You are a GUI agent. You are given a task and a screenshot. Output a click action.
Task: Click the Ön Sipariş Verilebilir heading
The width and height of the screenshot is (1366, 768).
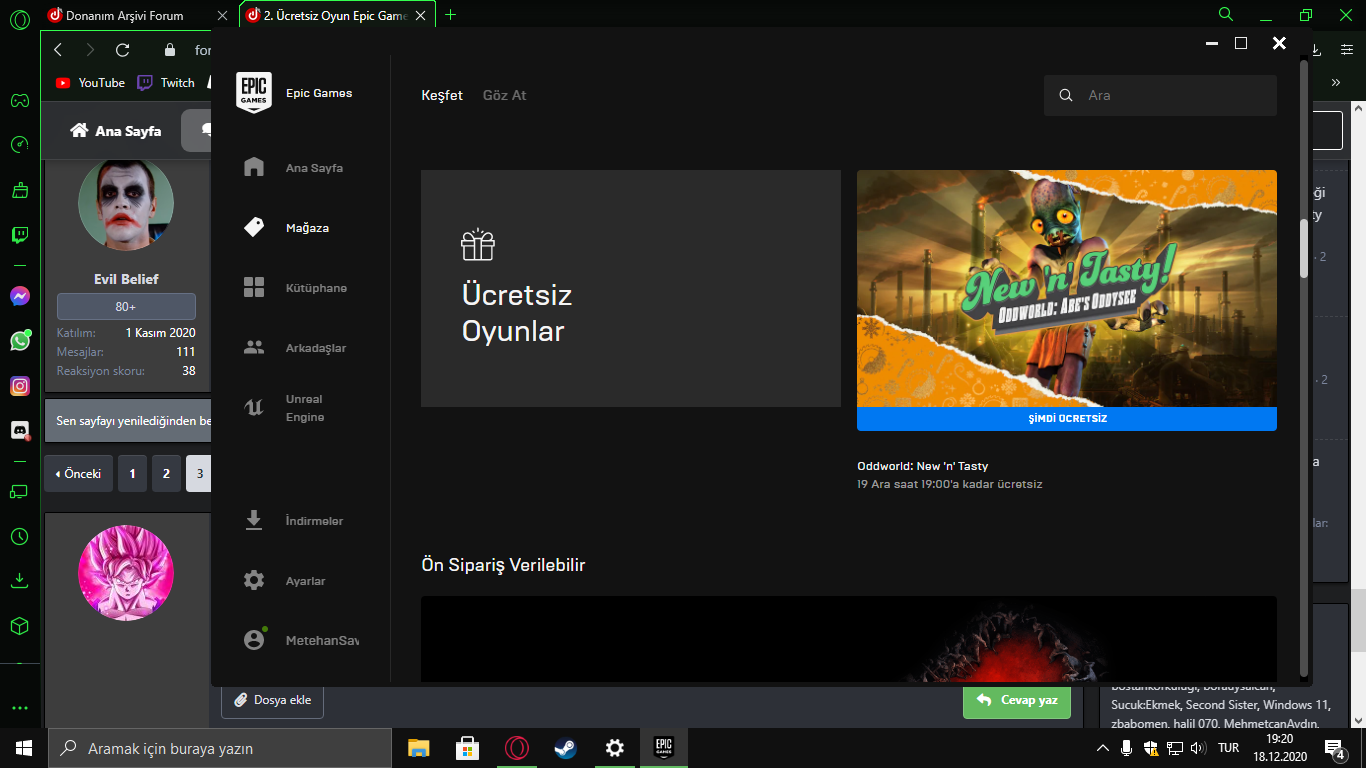coord(503,565)
